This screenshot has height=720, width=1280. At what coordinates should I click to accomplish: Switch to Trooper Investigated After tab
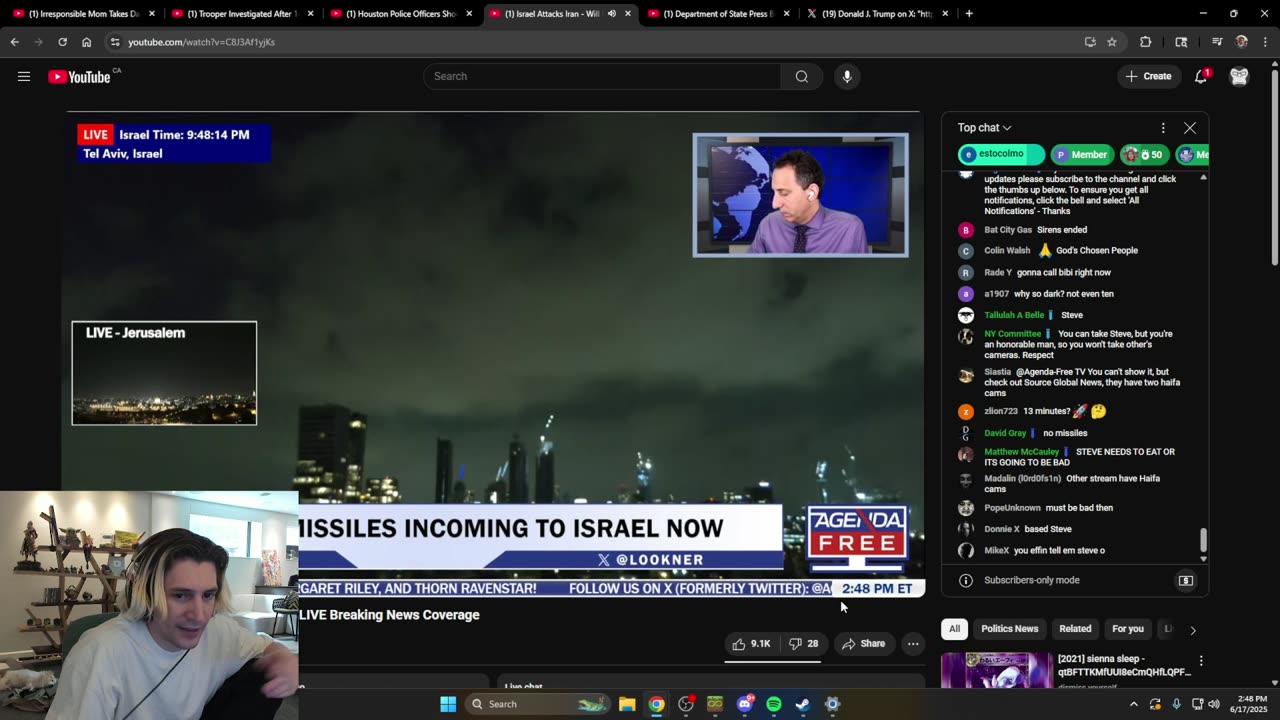[241, 14]
